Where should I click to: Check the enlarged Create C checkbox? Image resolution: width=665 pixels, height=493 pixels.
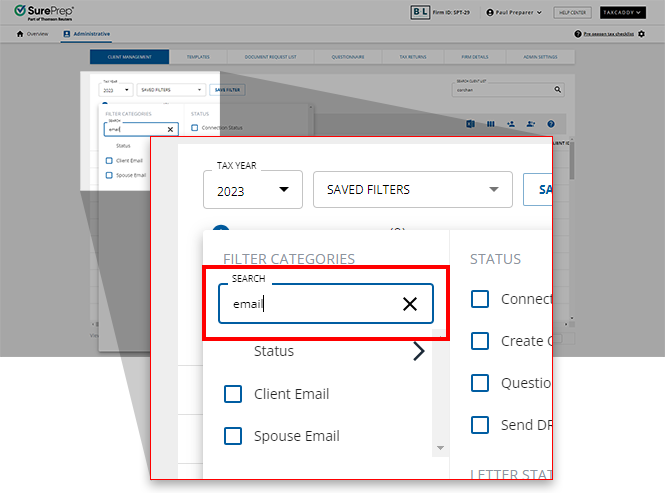coord(480,341)
